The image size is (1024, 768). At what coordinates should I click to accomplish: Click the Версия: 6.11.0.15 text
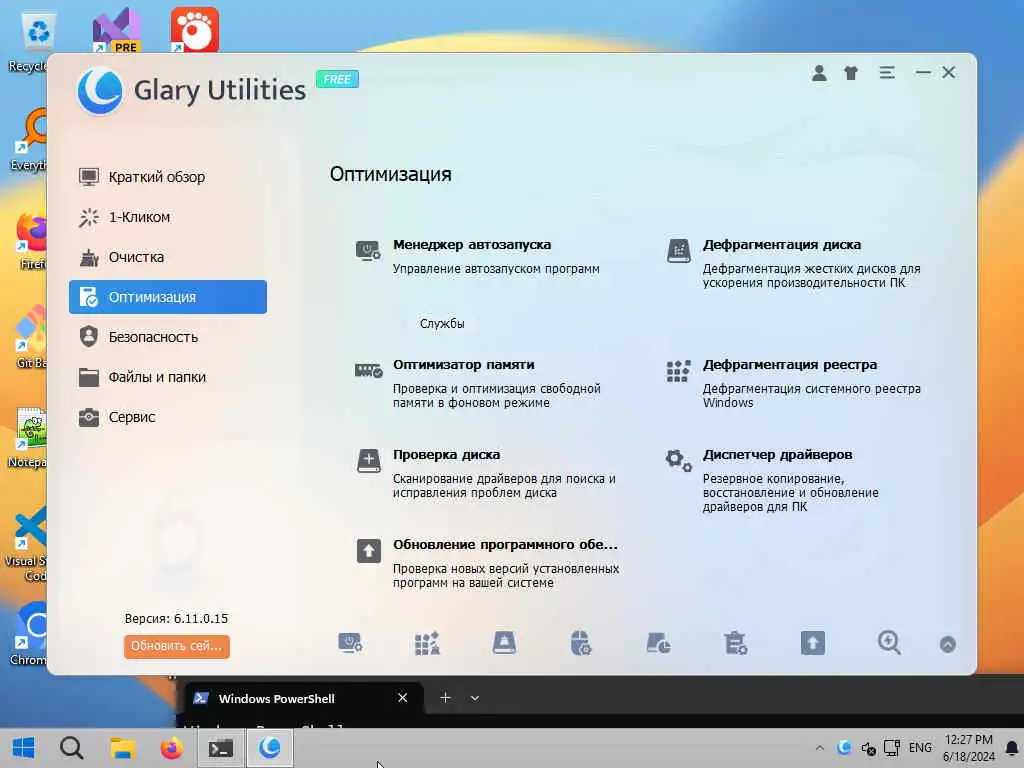(x=176, y=618)
